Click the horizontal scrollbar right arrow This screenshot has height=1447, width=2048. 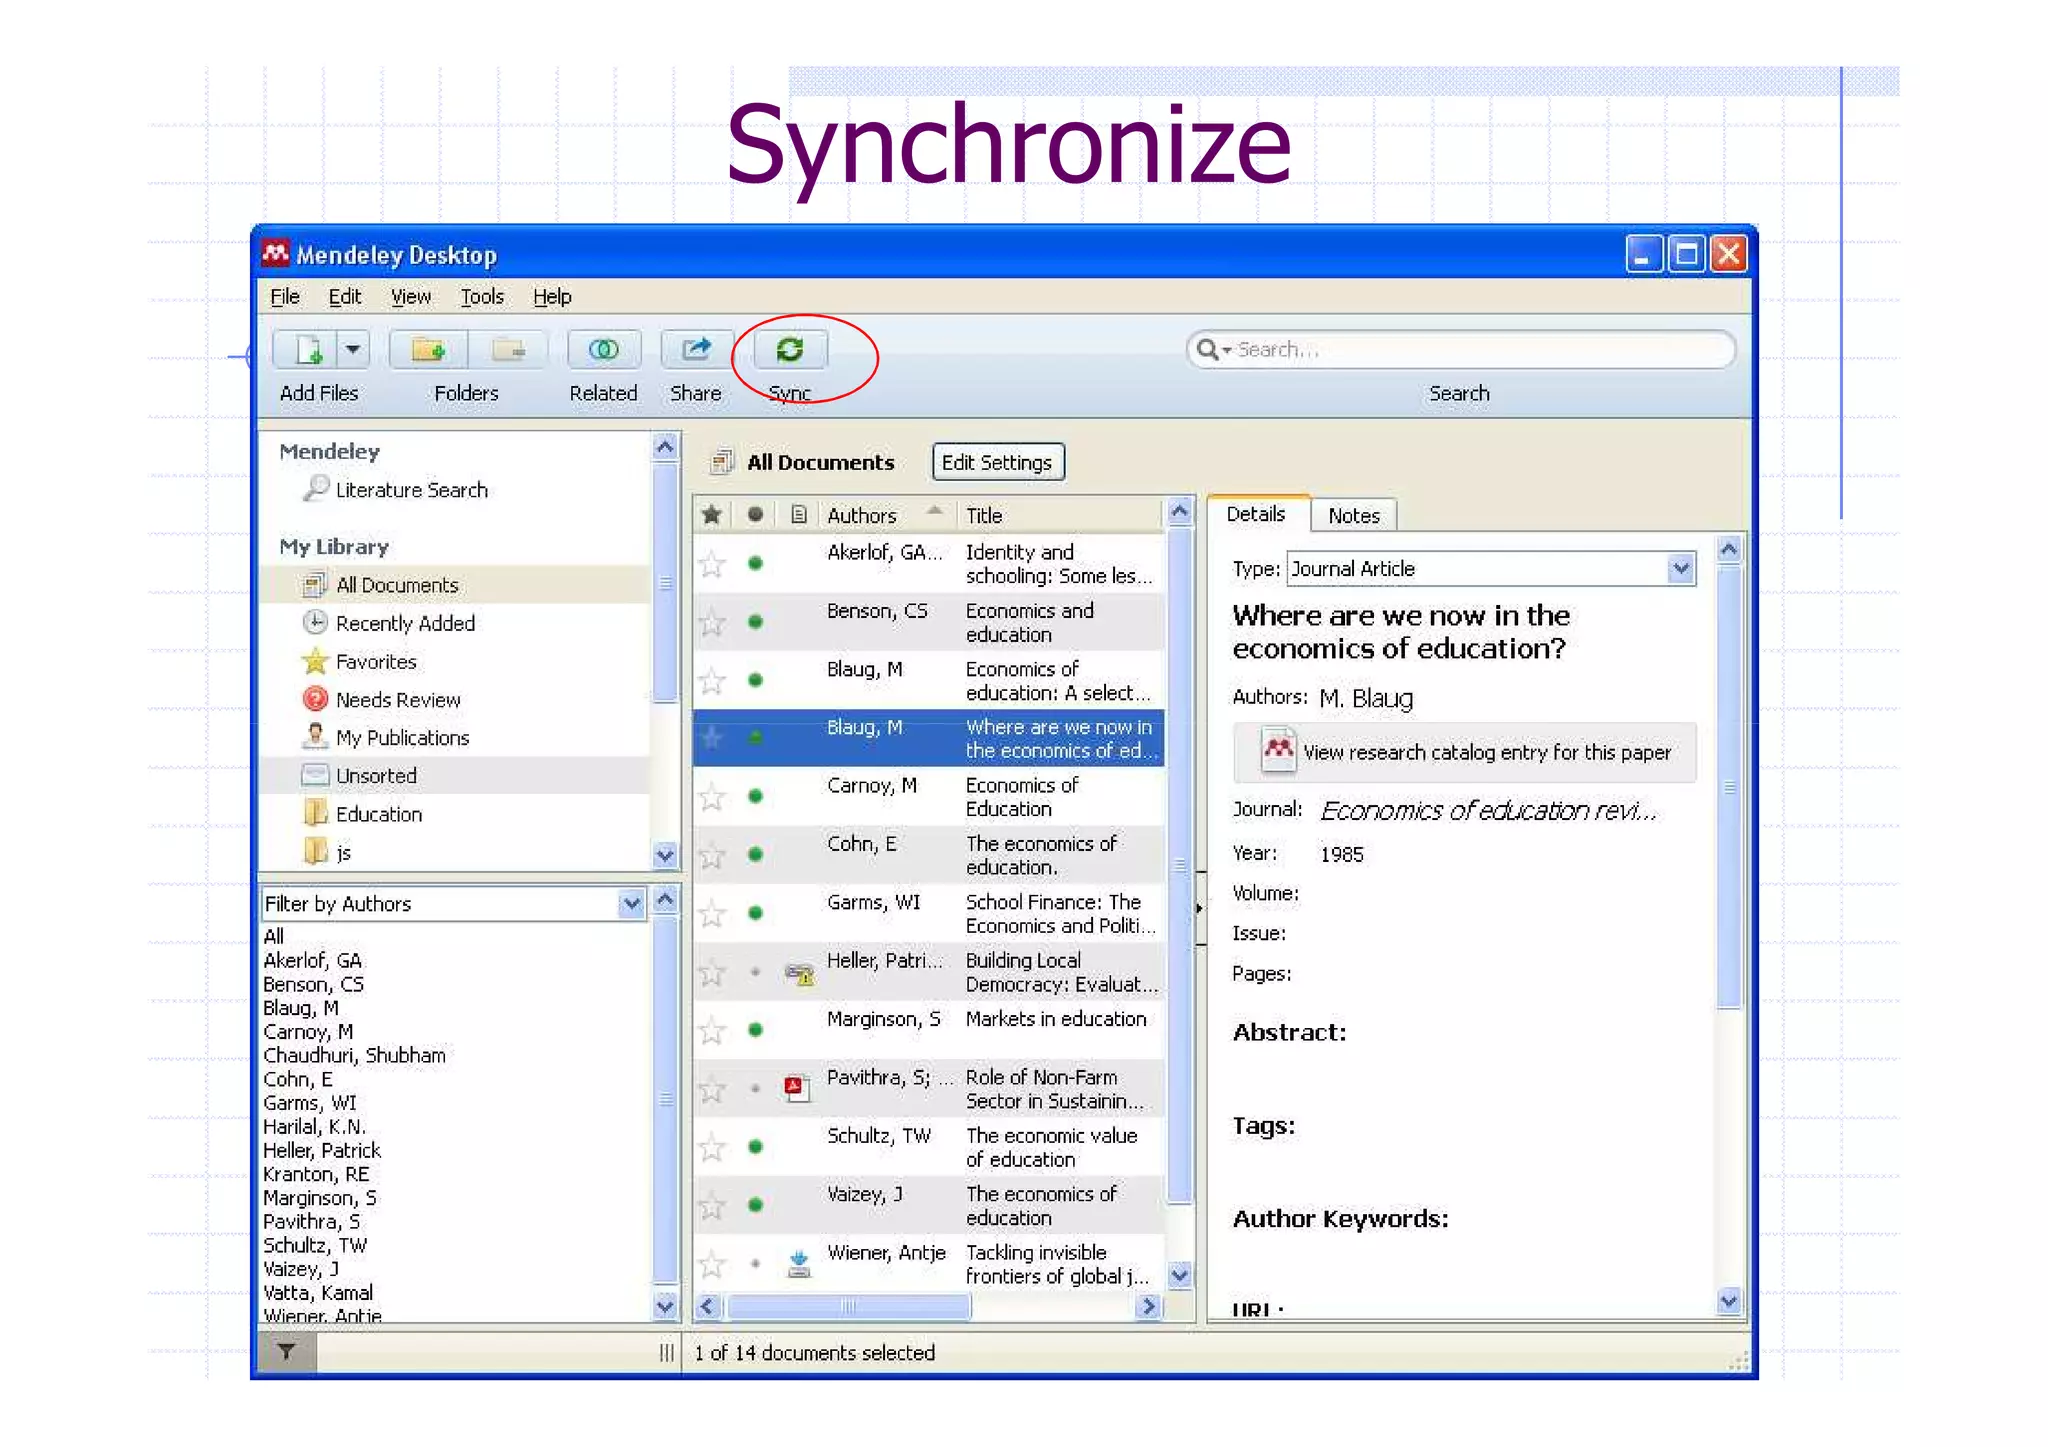pos(1149,1306)
